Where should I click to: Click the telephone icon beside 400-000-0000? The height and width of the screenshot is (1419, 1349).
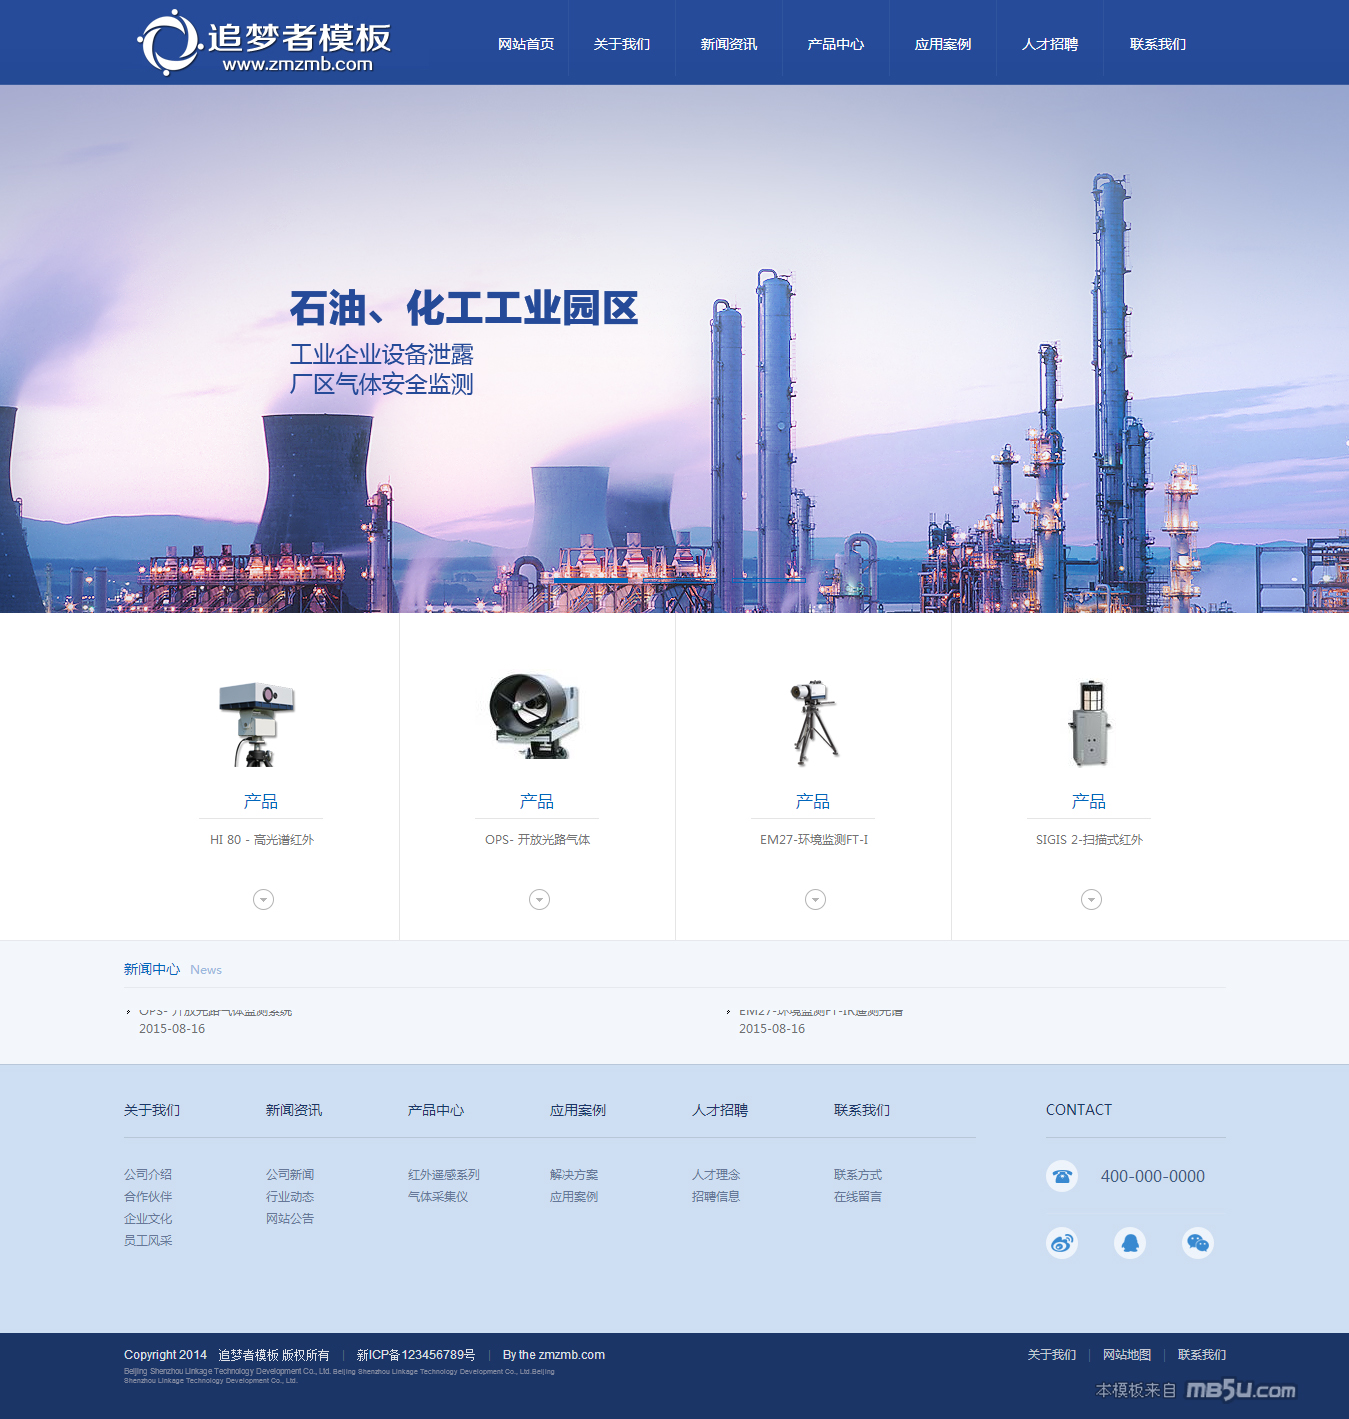click(x=1061, y=1176)
